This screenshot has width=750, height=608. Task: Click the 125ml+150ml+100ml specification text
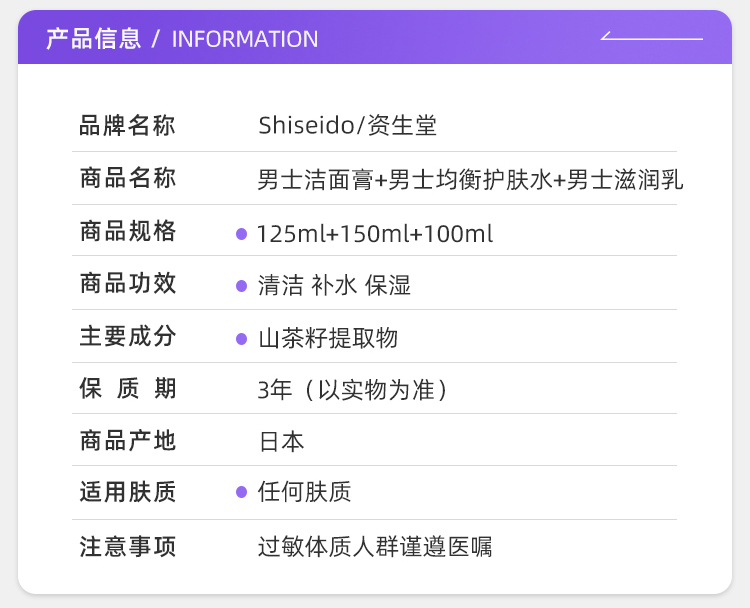click(375, 234)
